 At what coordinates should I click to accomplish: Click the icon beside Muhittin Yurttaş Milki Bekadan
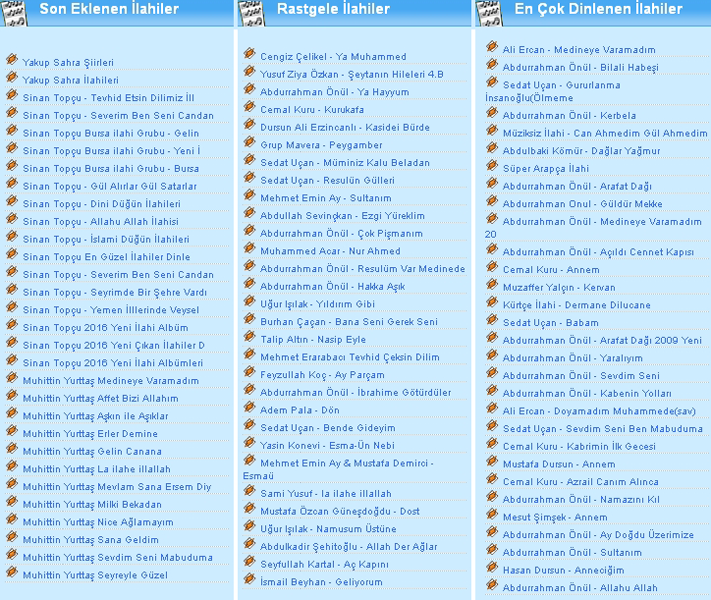click(x=12, y=501)
